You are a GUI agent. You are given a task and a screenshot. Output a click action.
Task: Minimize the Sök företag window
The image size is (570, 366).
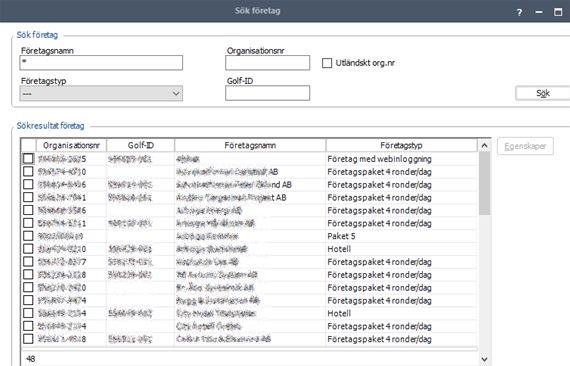click(539, 12)
